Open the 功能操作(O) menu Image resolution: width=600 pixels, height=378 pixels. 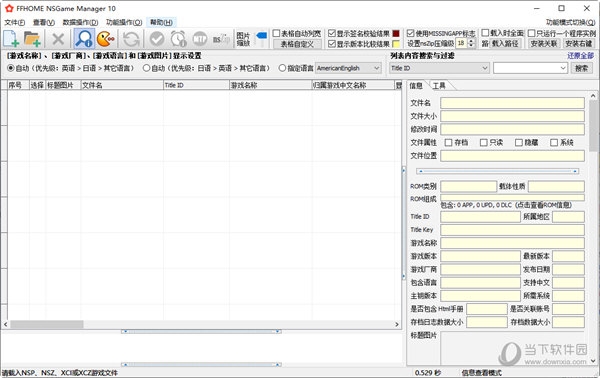[x=124, y=23]
